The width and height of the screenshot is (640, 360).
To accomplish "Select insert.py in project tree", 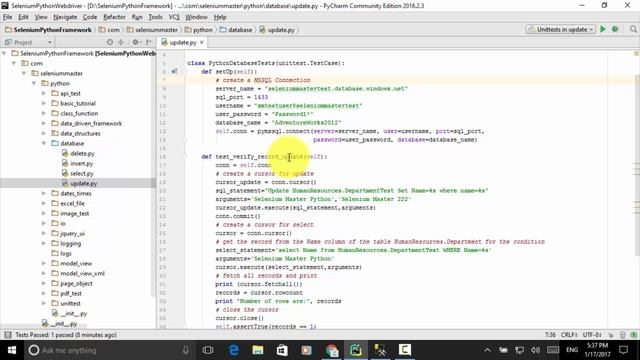I will 81,163.
